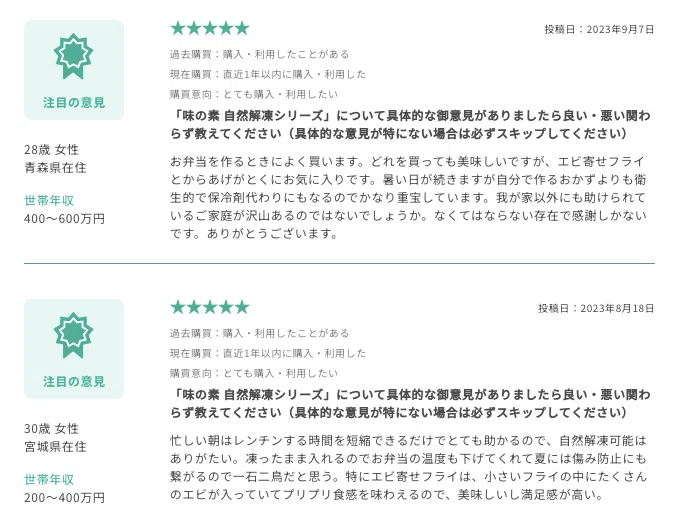Viewport: 675px width, 512px height.
Task: Click the 注目の意見 label on the first review
Action: click(x=74, y=102)
